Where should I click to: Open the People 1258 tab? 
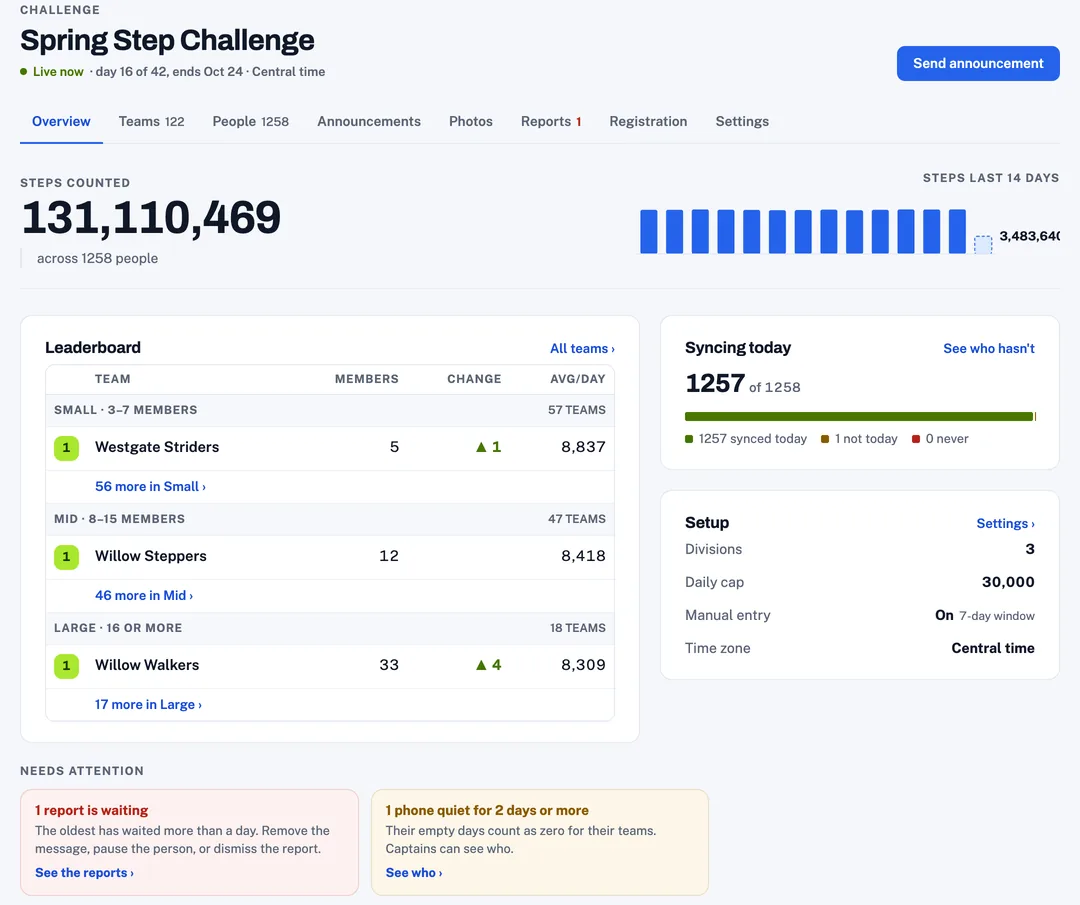pos(251,121)
